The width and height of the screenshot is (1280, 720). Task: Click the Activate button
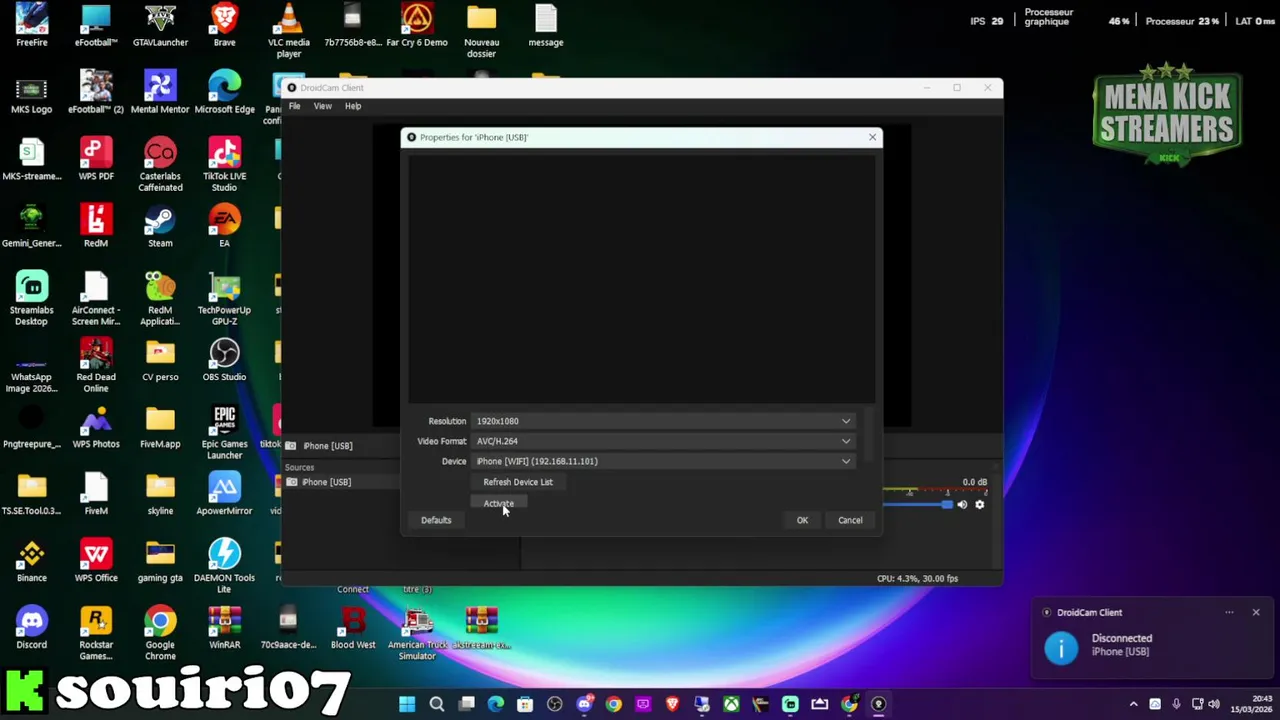(x=498, y=503)
